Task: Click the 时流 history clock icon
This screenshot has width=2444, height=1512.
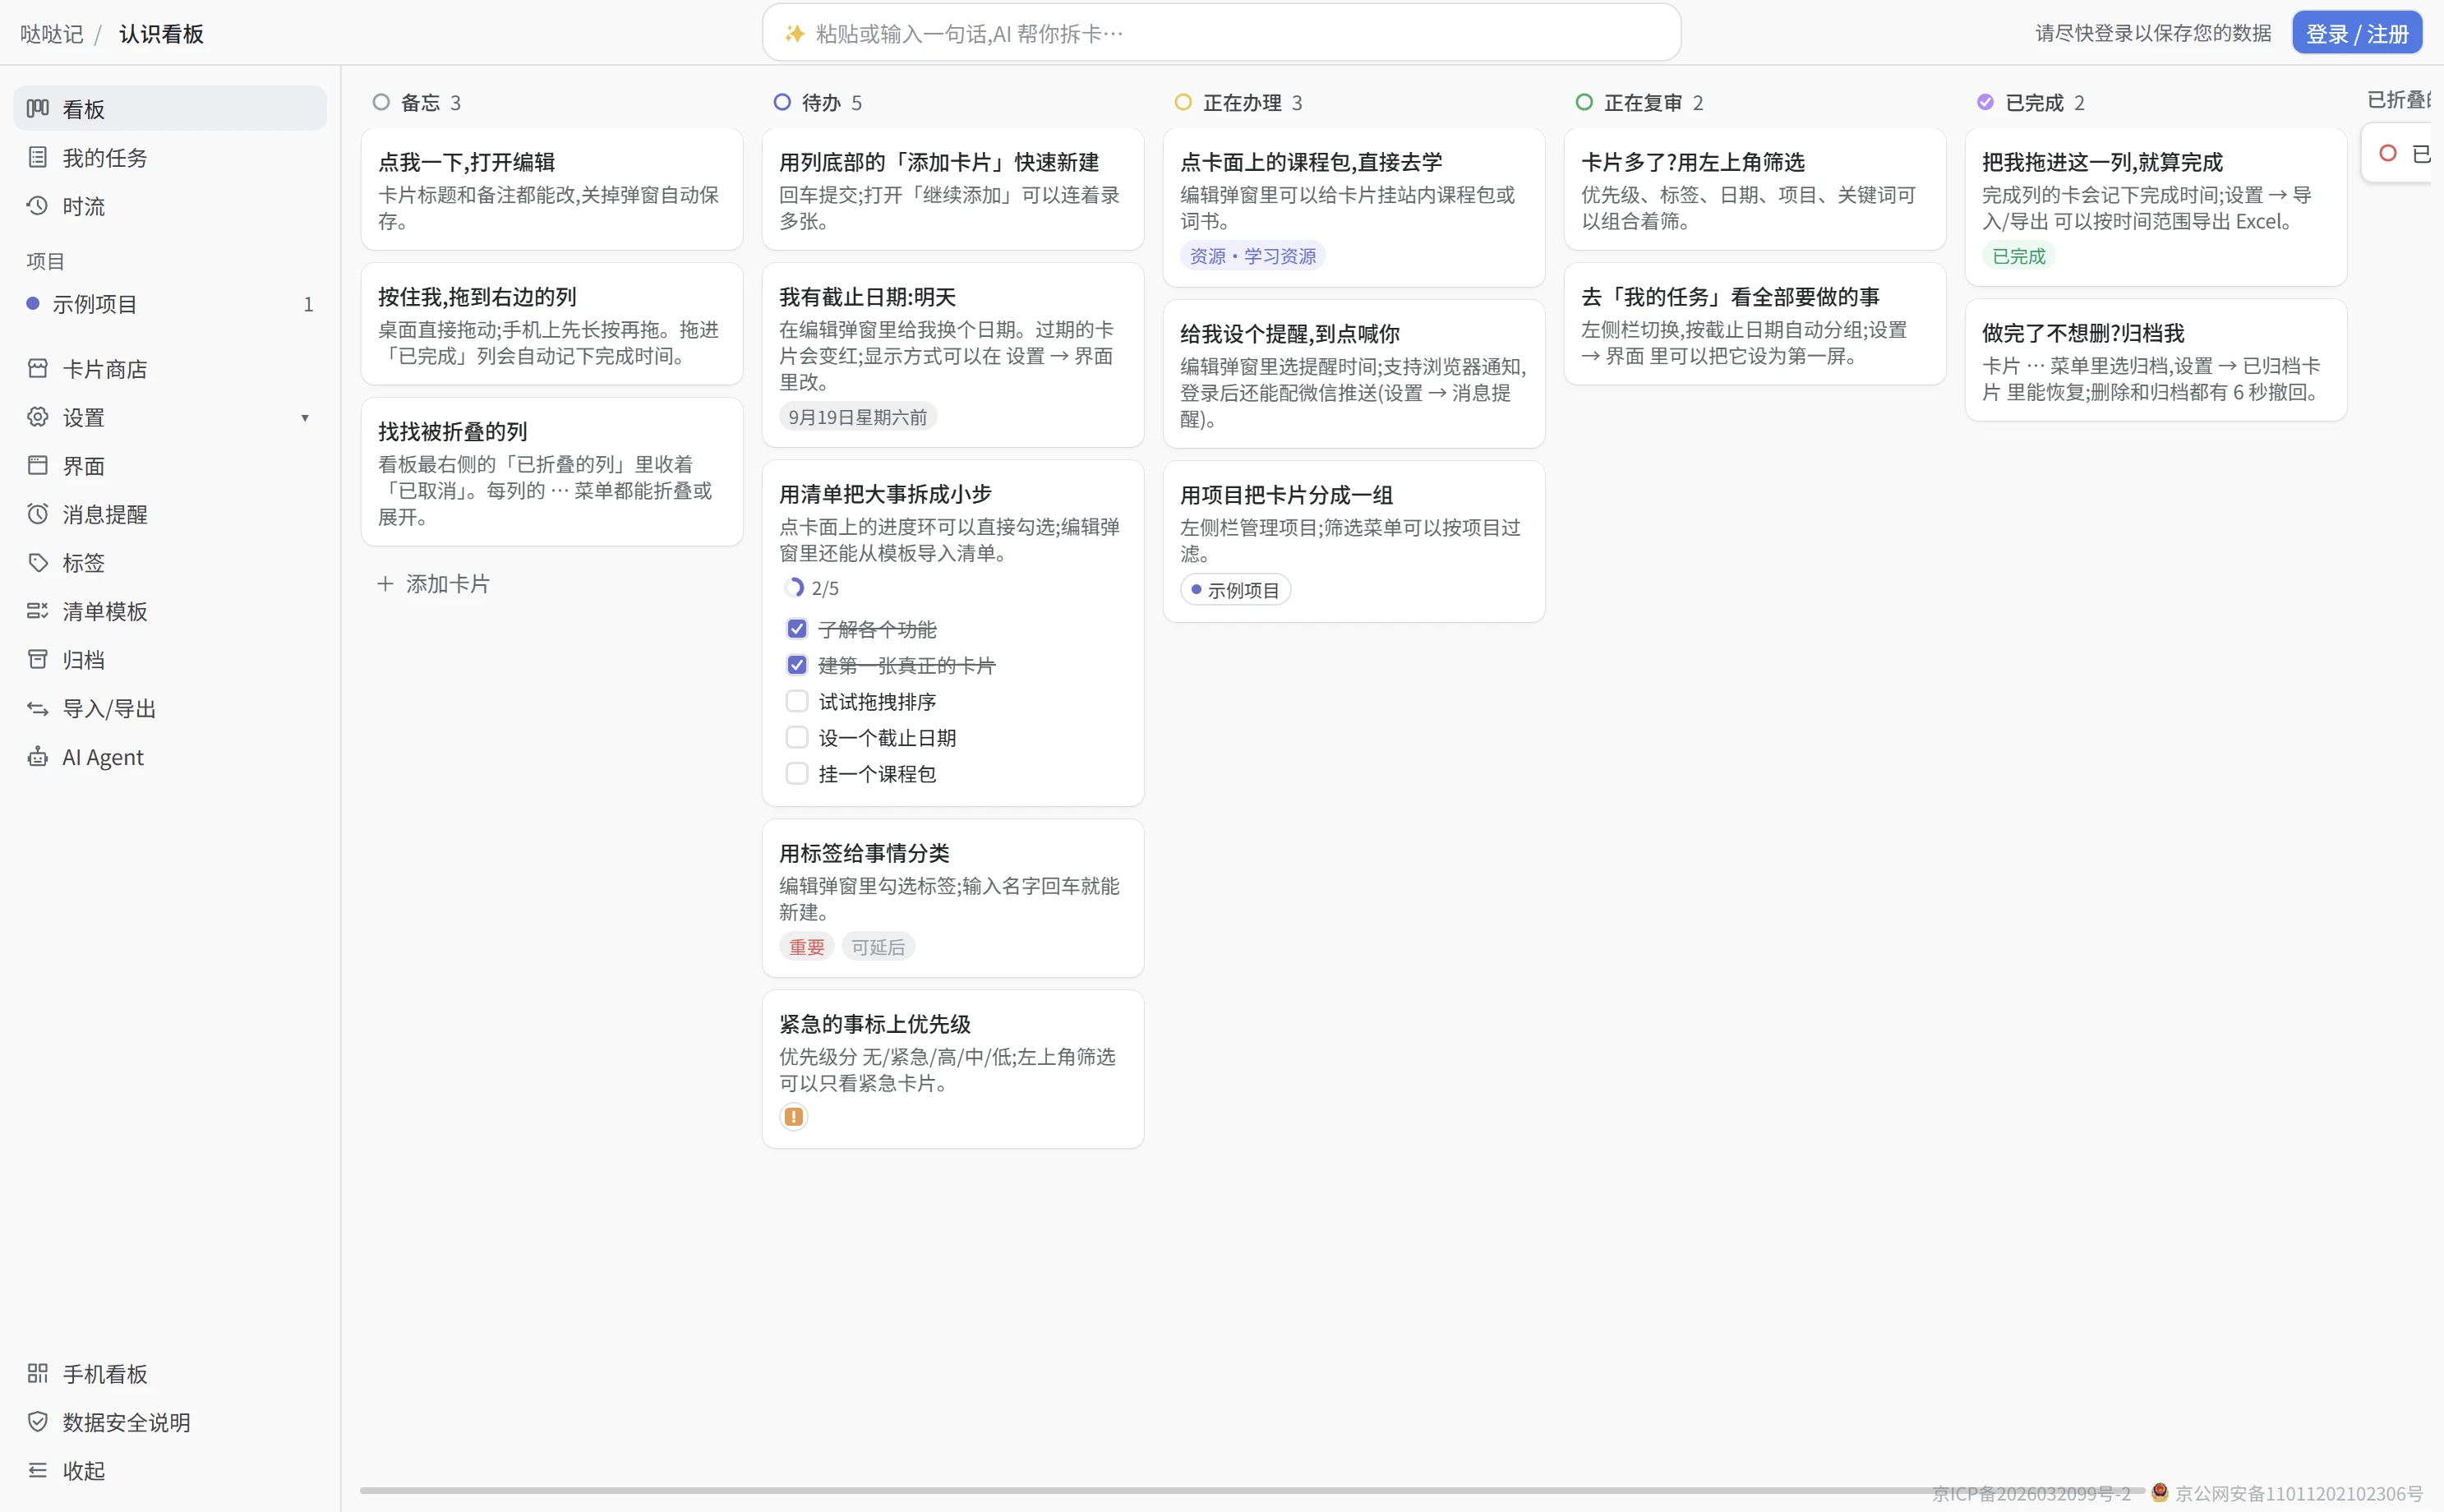Action: click(38, 205)
